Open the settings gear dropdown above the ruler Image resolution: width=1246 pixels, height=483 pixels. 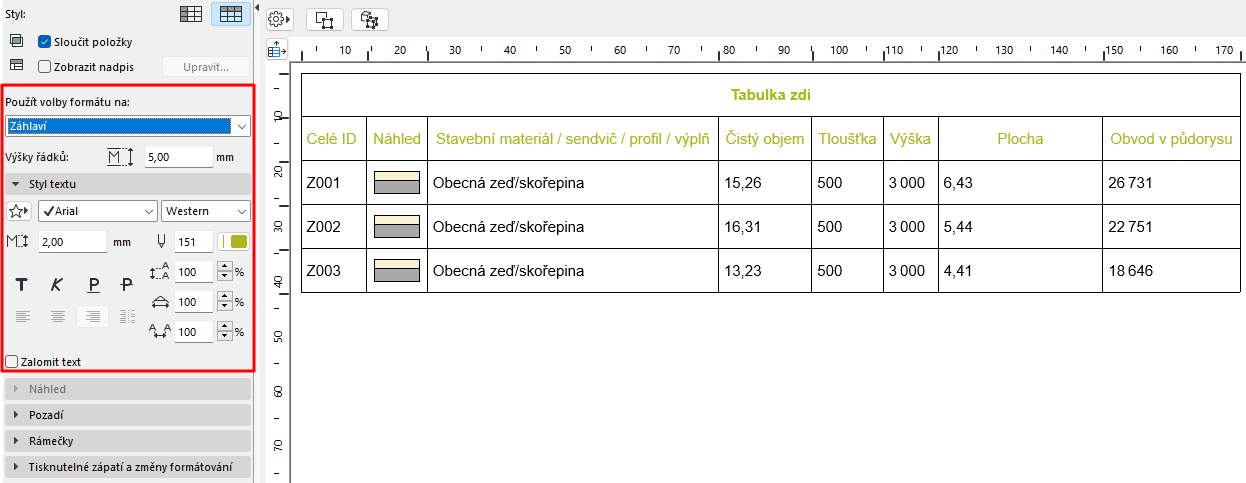(280, 19)
